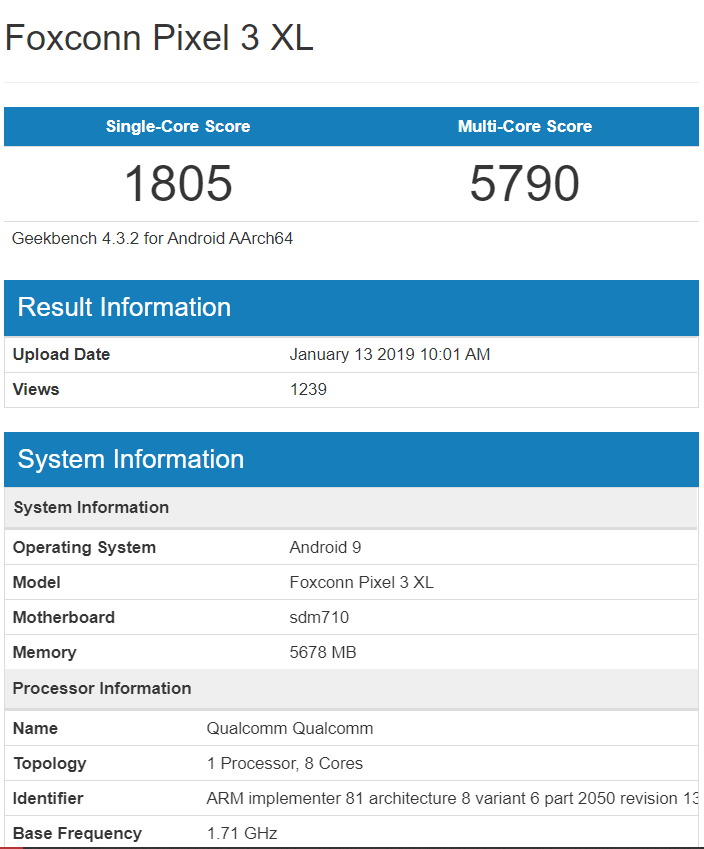Image resolution: width=704 pixels, height=849 pixels.
Task: Click the Operating System label
Action: 84,547
